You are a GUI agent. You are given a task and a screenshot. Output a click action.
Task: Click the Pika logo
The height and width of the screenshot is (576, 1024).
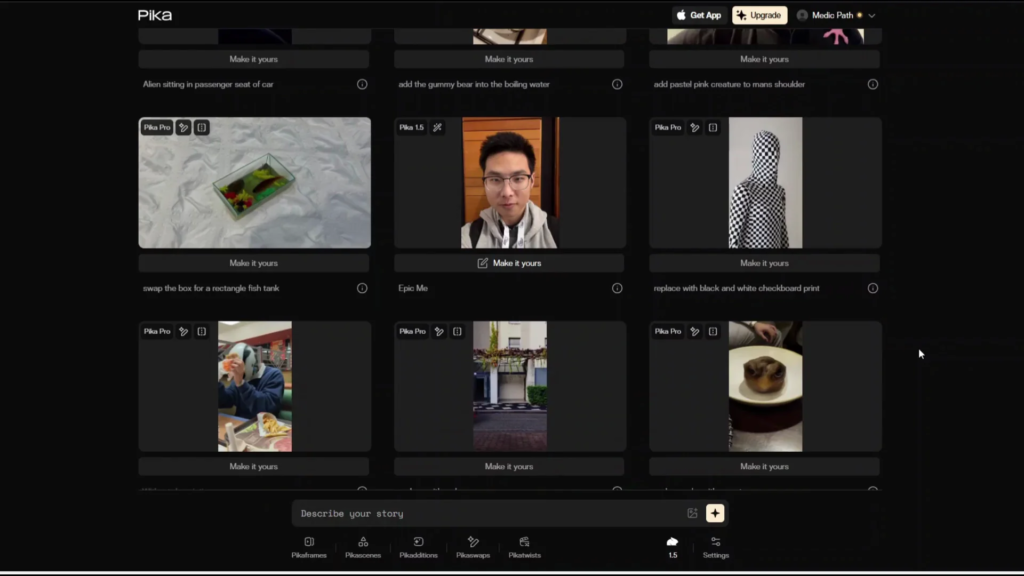(155, 15)
